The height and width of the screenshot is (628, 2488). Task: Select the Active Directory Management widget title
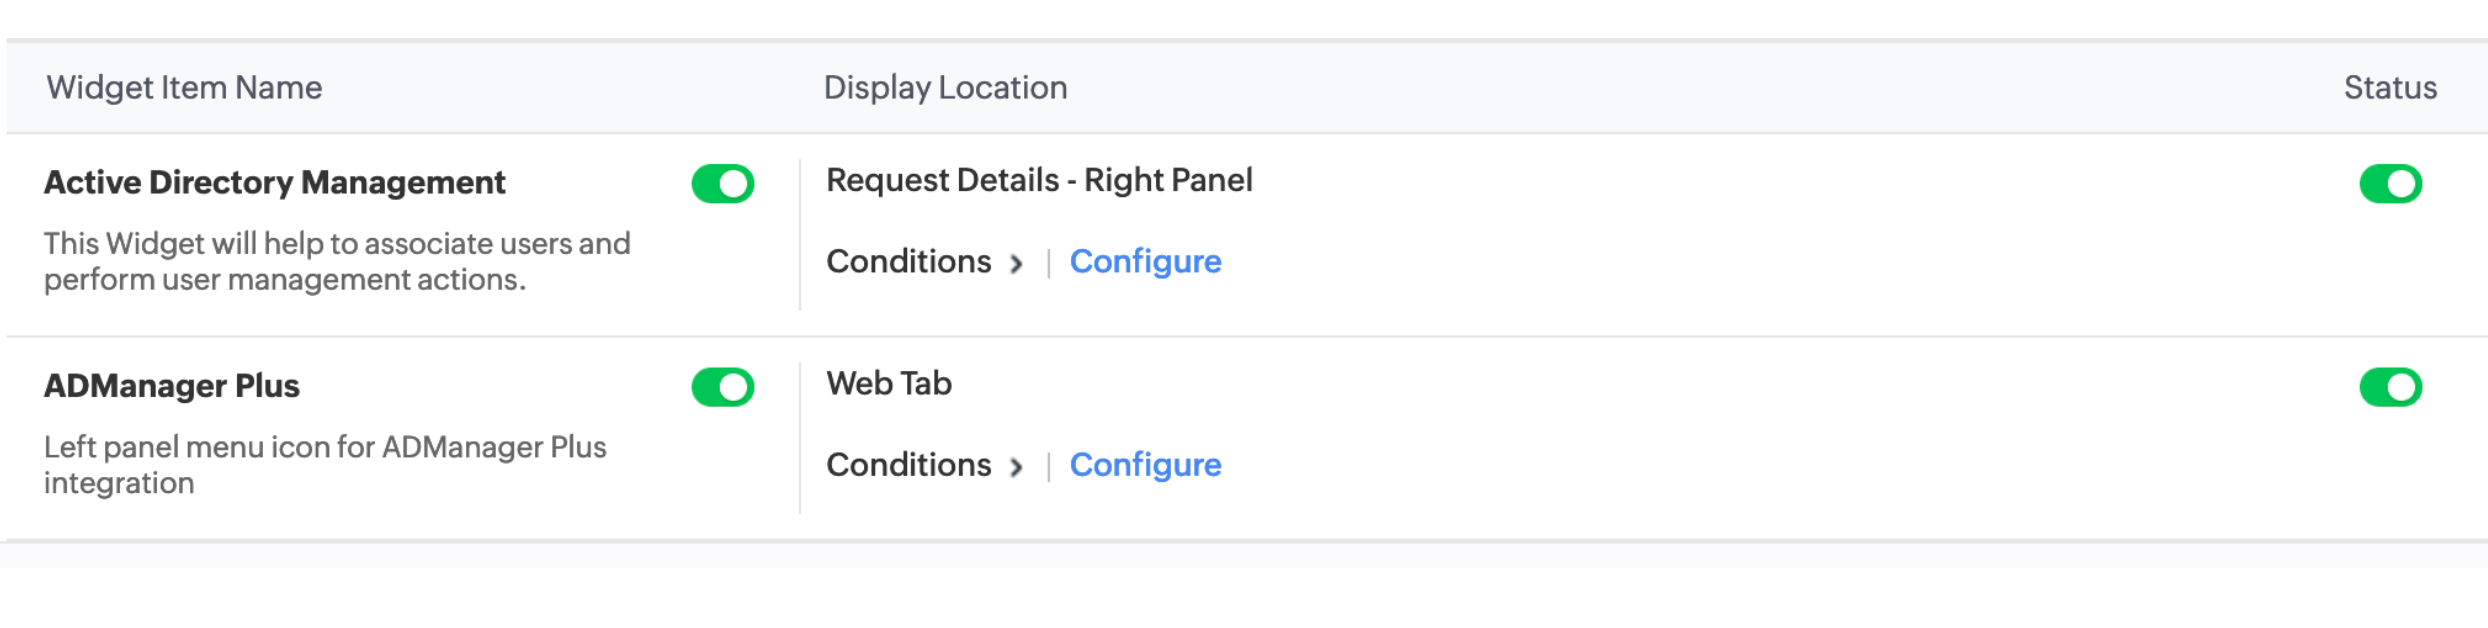275,183
